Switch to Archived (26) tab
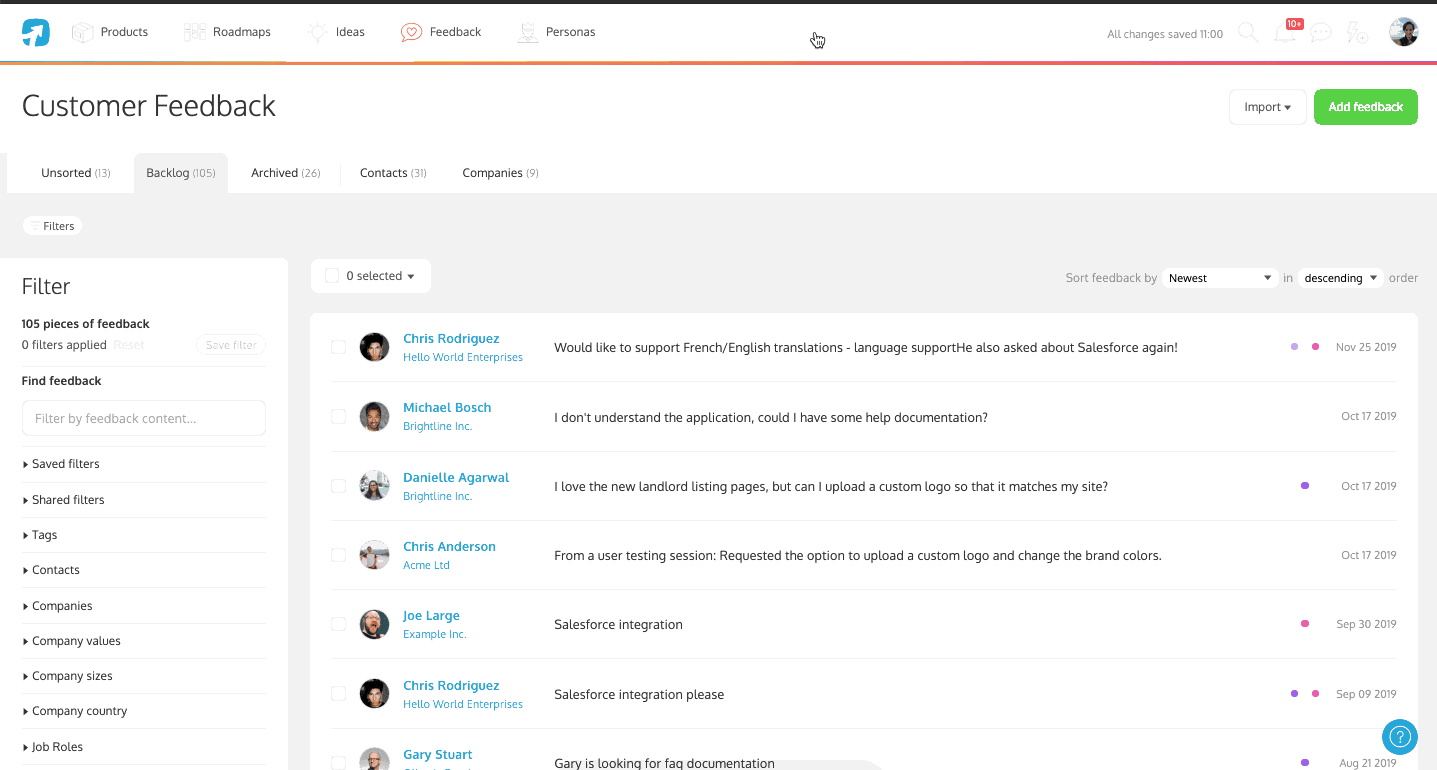This screenshot has width=1437, height=770. tap(286, 173)
